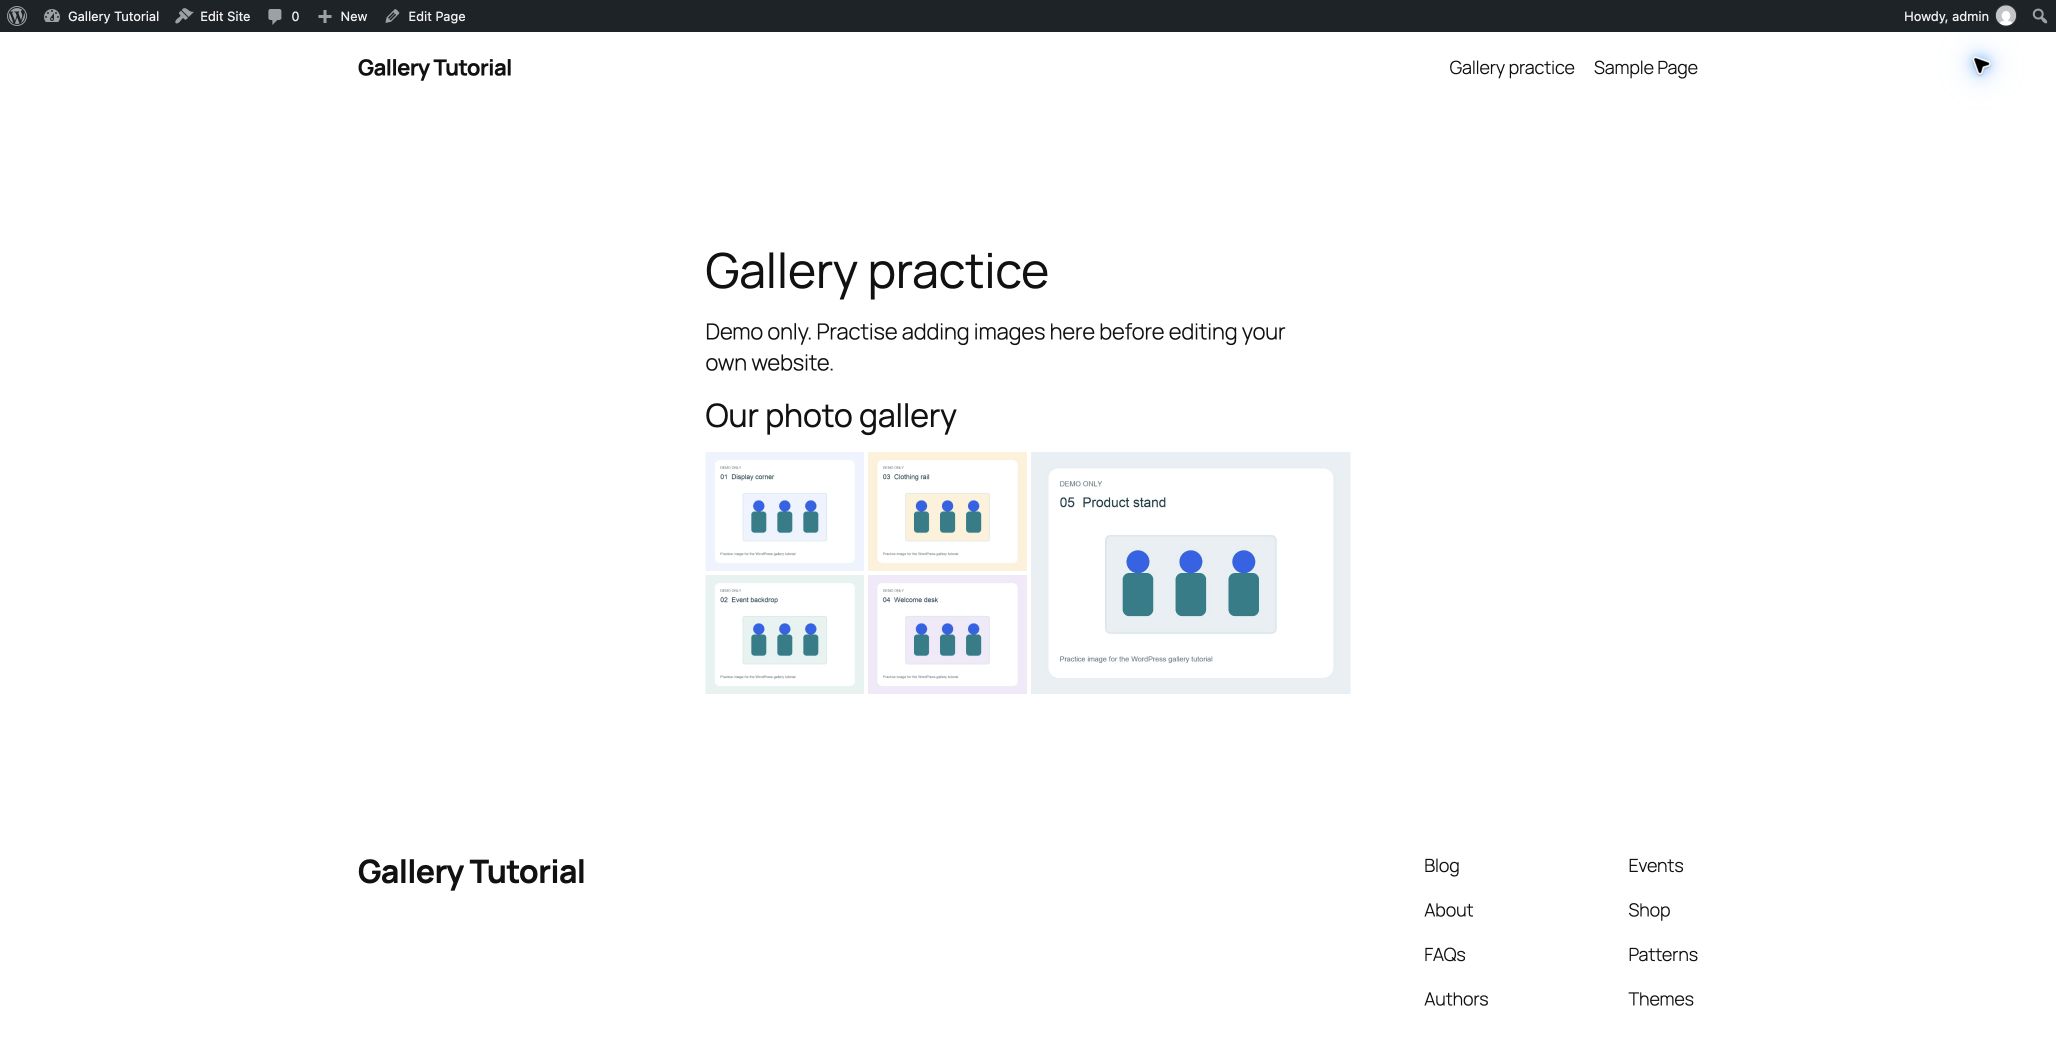Click the pencil icon beside Edit Page
Screen dimensions: 2056x1057
tap(392, 16)
